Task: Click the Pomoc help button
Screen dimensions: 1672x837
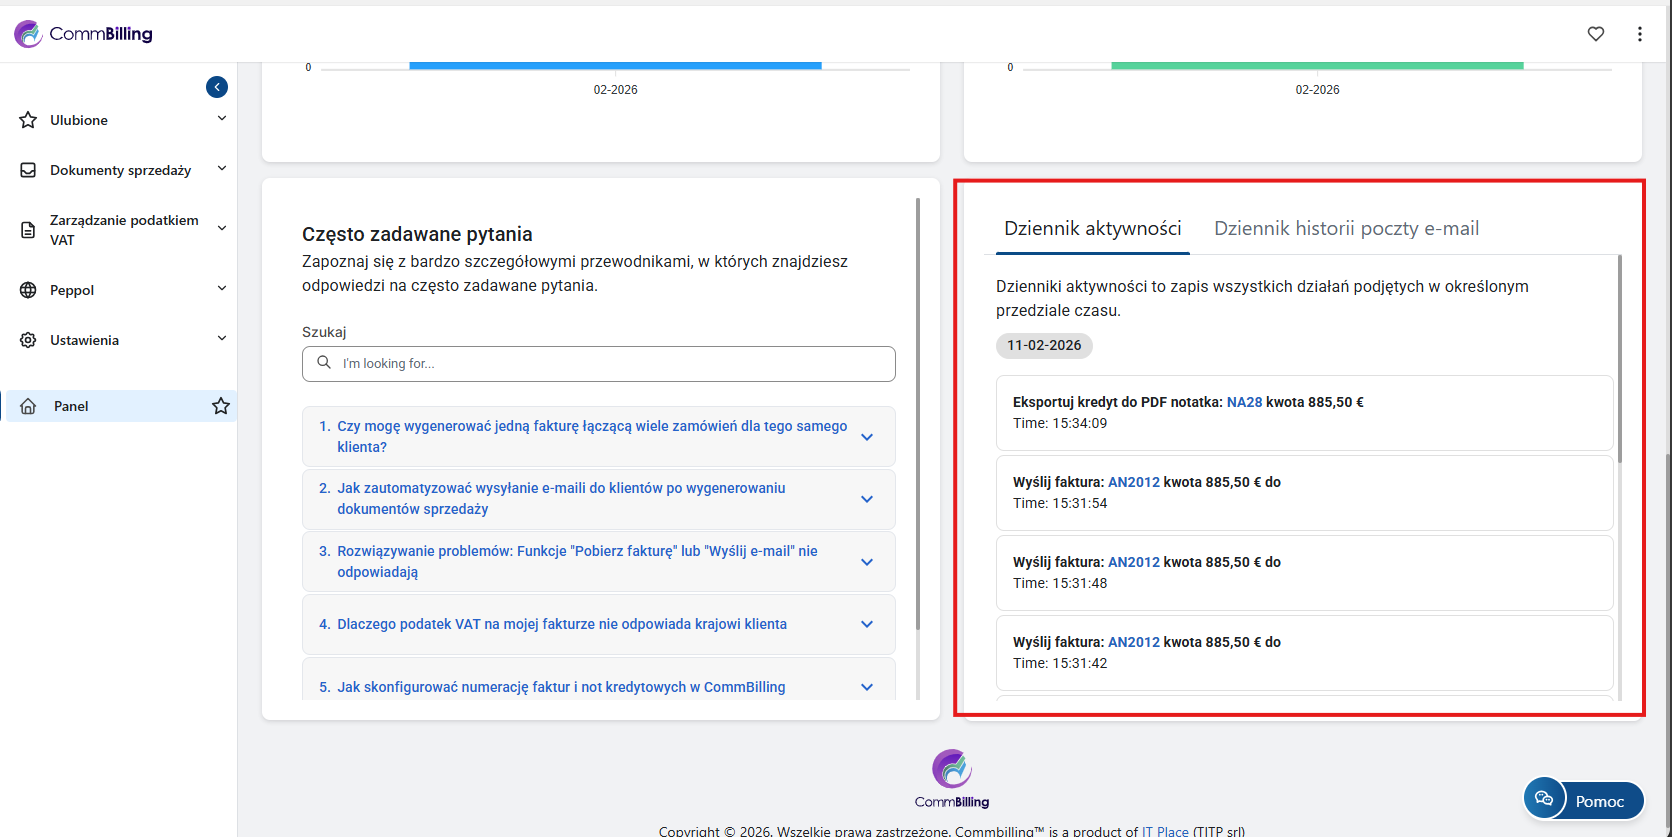Action: [1599, 801]
